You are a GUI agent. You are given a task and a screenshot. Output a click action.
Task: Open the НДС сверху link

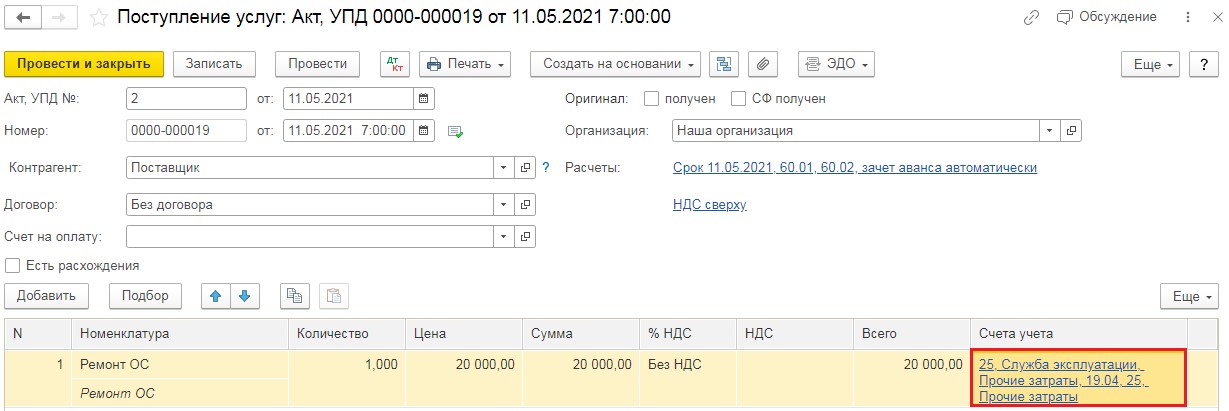[710, 205]
